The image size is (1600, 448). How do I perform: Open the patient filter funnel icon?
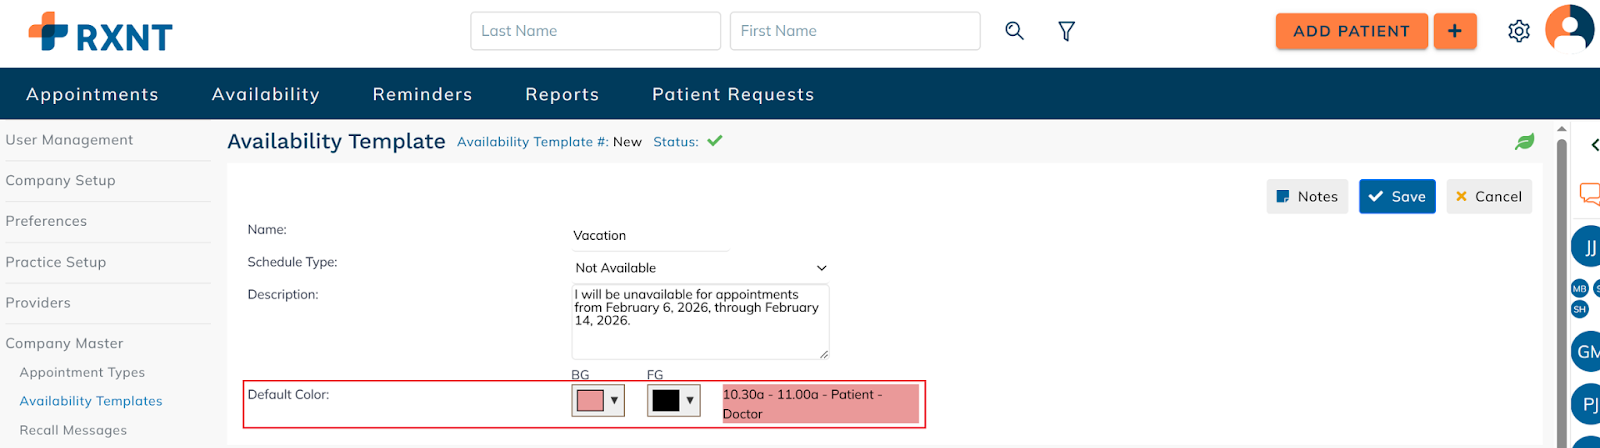[1067, 32]
